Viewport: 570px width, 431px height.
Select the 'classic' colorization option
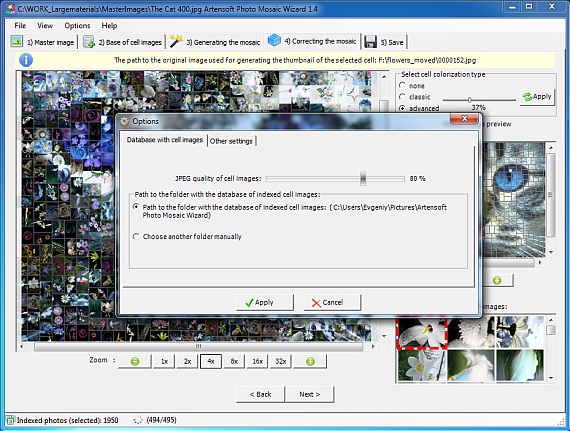coord(402,97)
